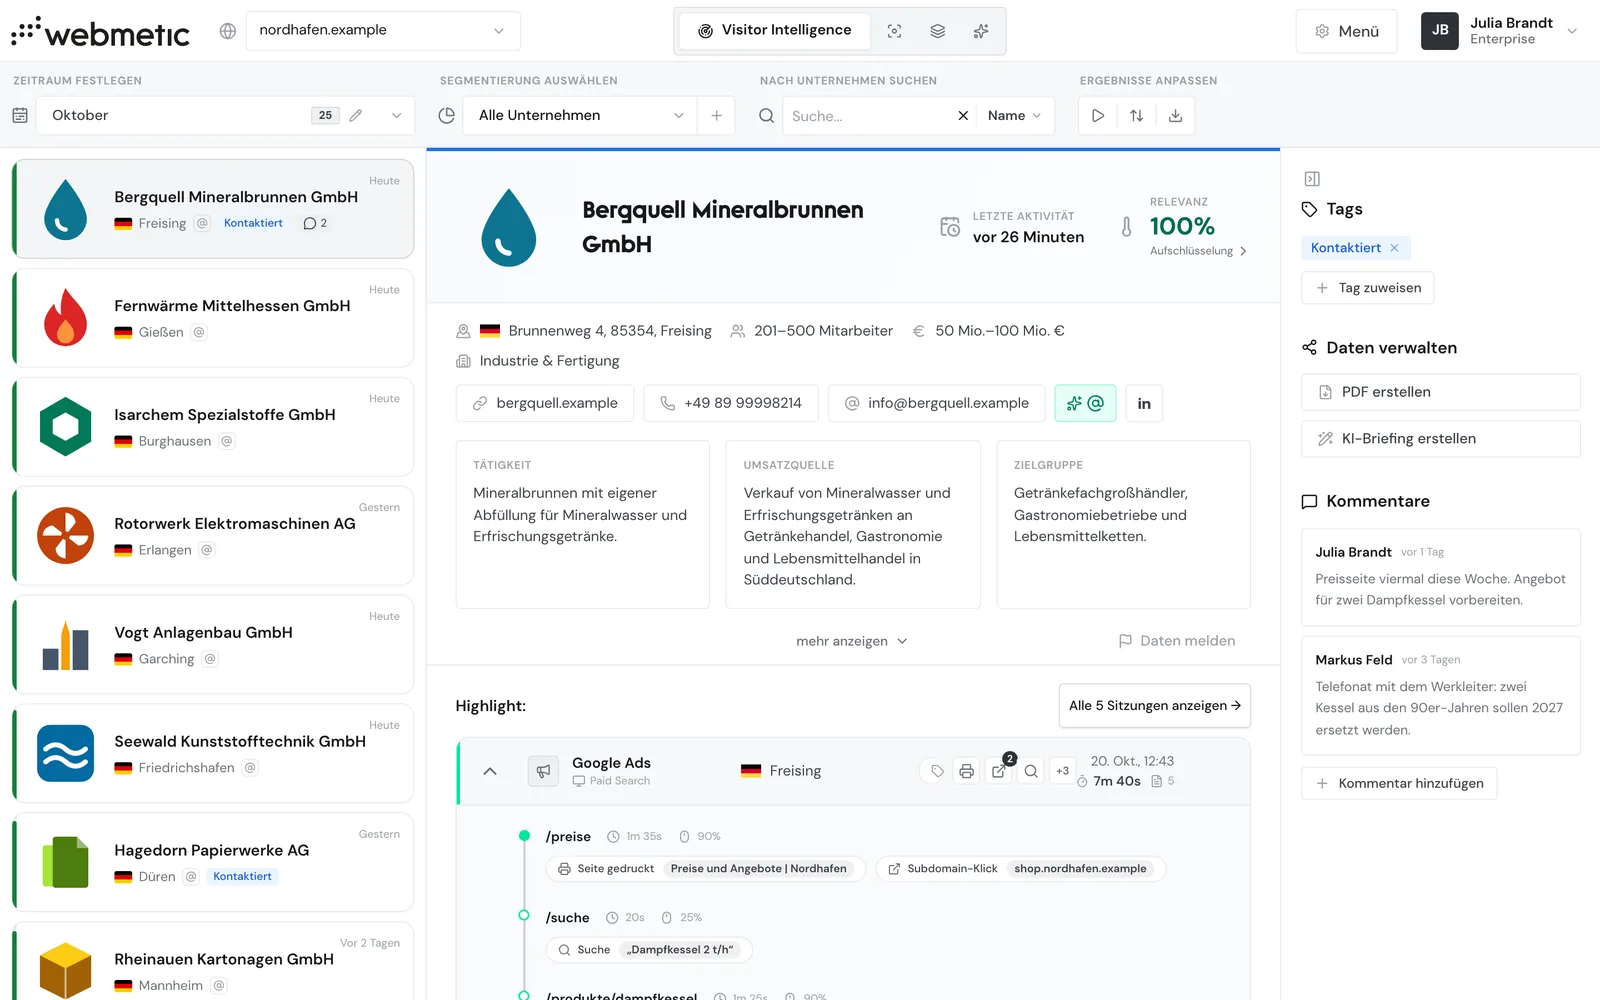Screen dimensions: 1600x1000
Task: Open the layers icon tab
Action: (937, 31)
